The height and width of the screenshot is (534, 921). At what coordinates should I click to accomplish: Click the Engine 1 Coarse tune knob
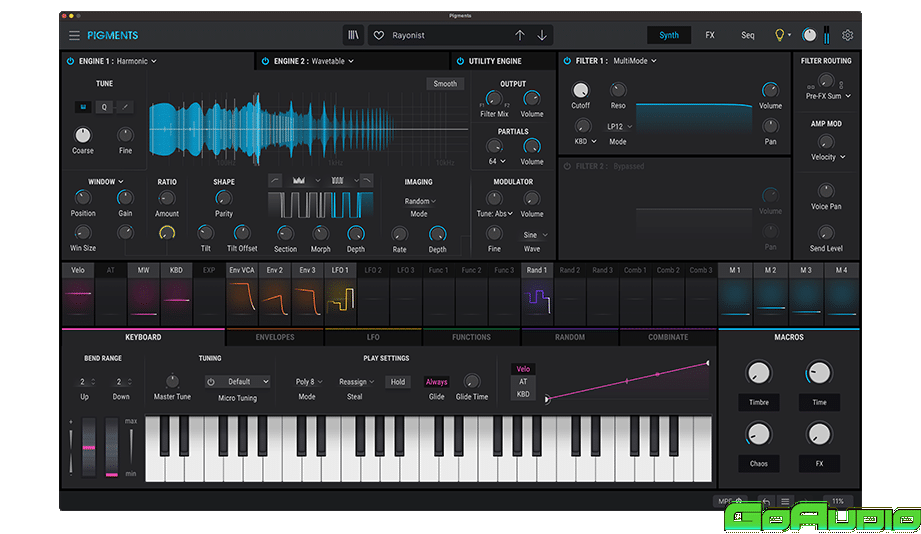[83, 135]
